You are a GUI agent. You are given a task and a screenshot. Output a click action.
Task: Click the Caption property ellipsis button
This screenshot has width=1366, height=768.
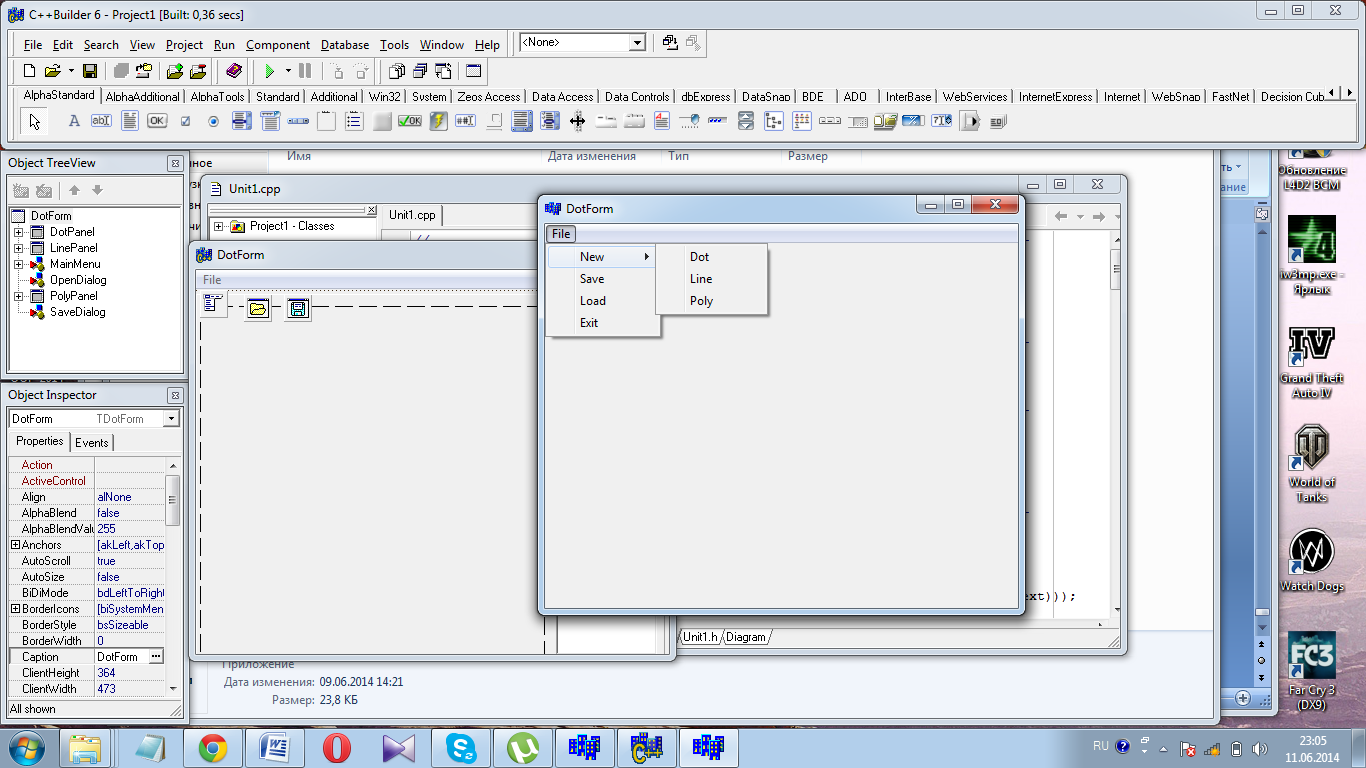pyautogui.click(x=156, y=657)
